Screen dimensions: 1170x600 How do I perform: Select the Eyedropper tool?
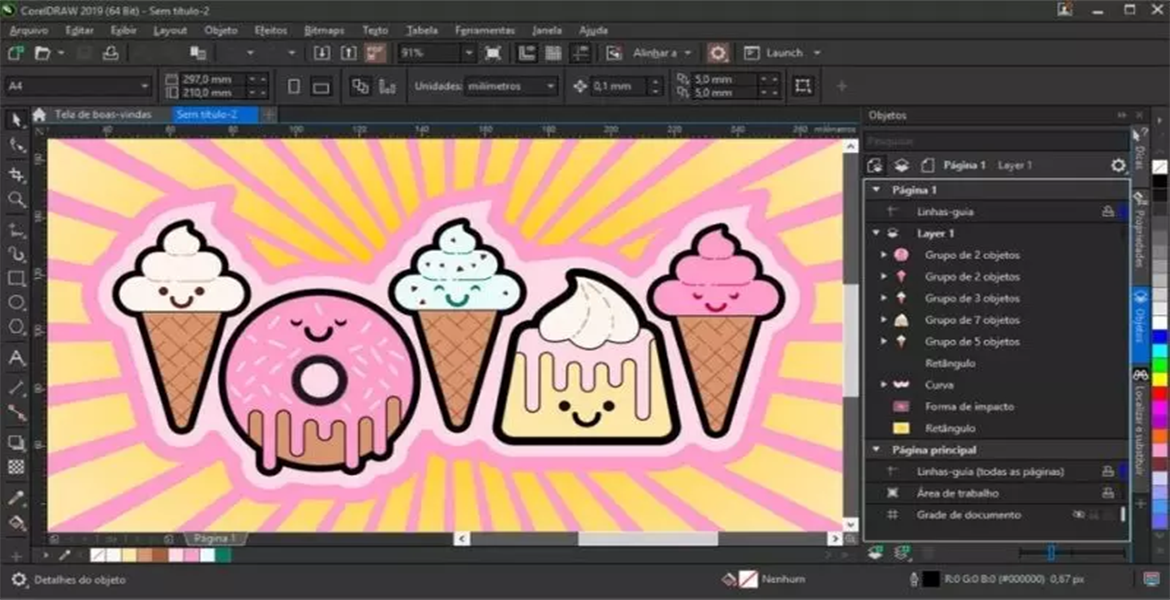point(16,497)
